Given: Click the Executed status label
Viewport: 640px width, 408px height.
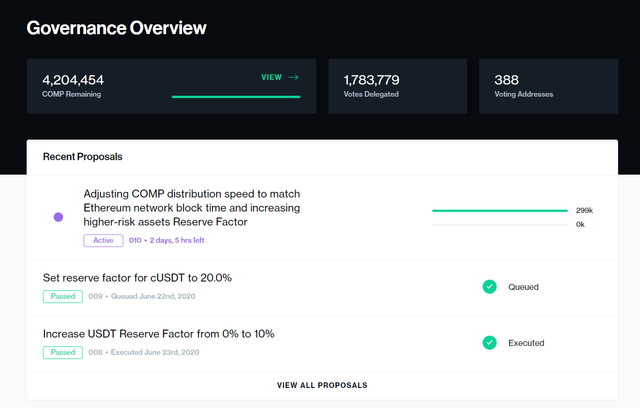Looking at the screenshot, I should click(x=526, y=343).
